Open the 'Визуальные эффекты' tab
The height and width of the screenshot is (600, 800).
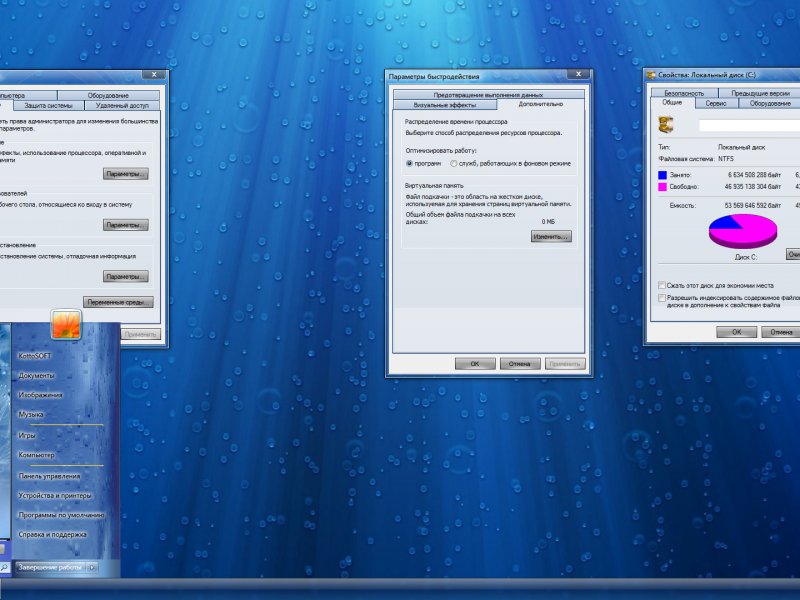[445, 105]
